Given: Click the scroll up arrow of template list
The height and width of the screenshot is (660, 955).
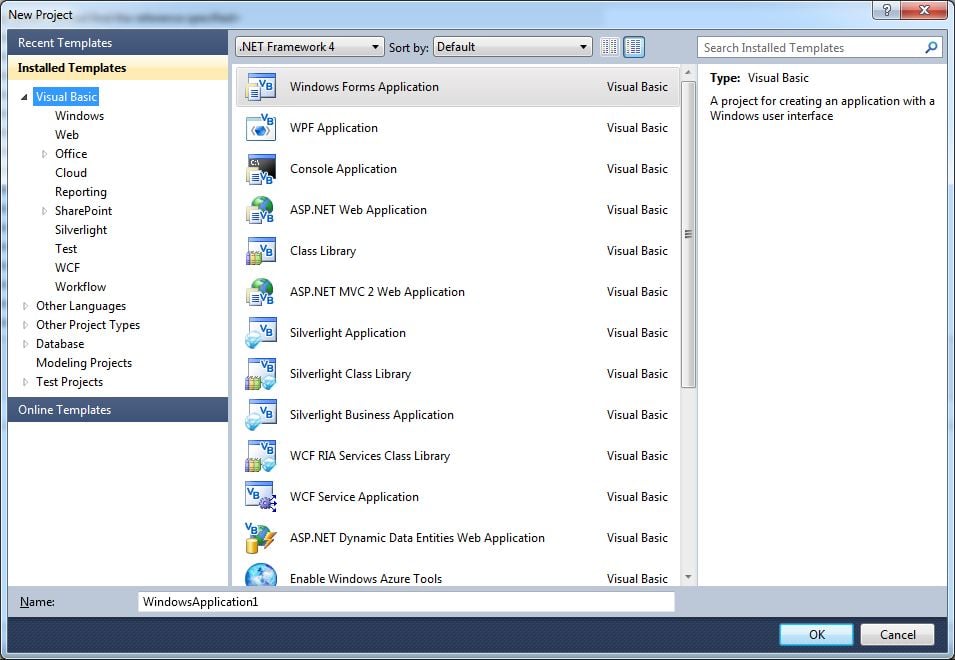Looking at the screenshot, I should [688, 72].
